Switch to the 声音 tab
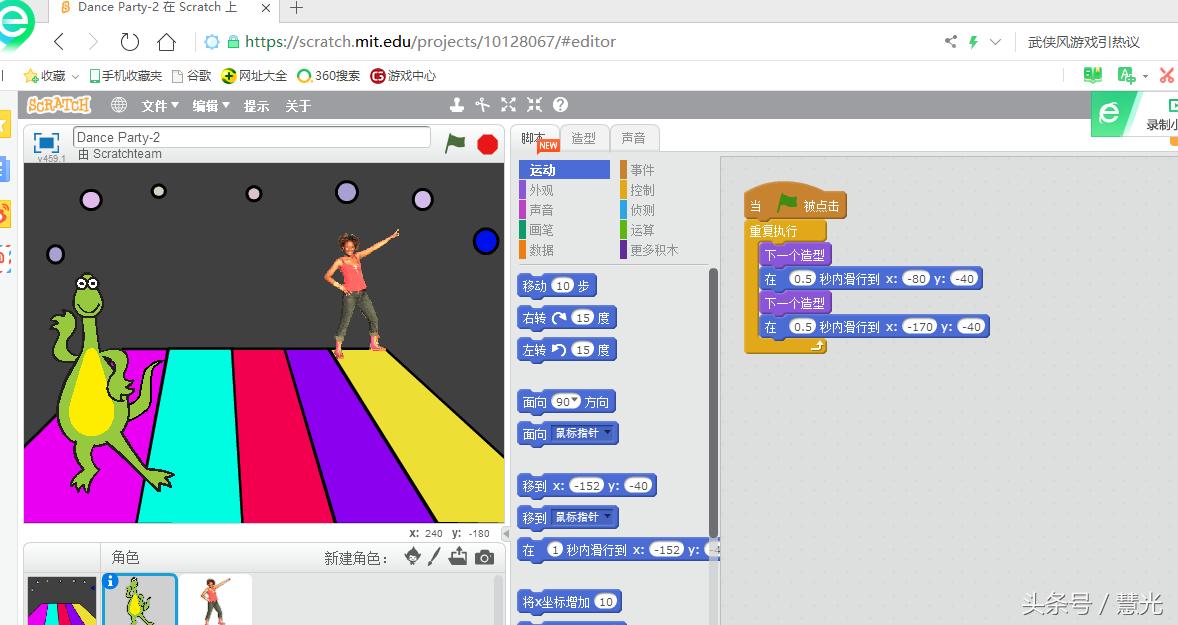 click(x=634, y=137)
